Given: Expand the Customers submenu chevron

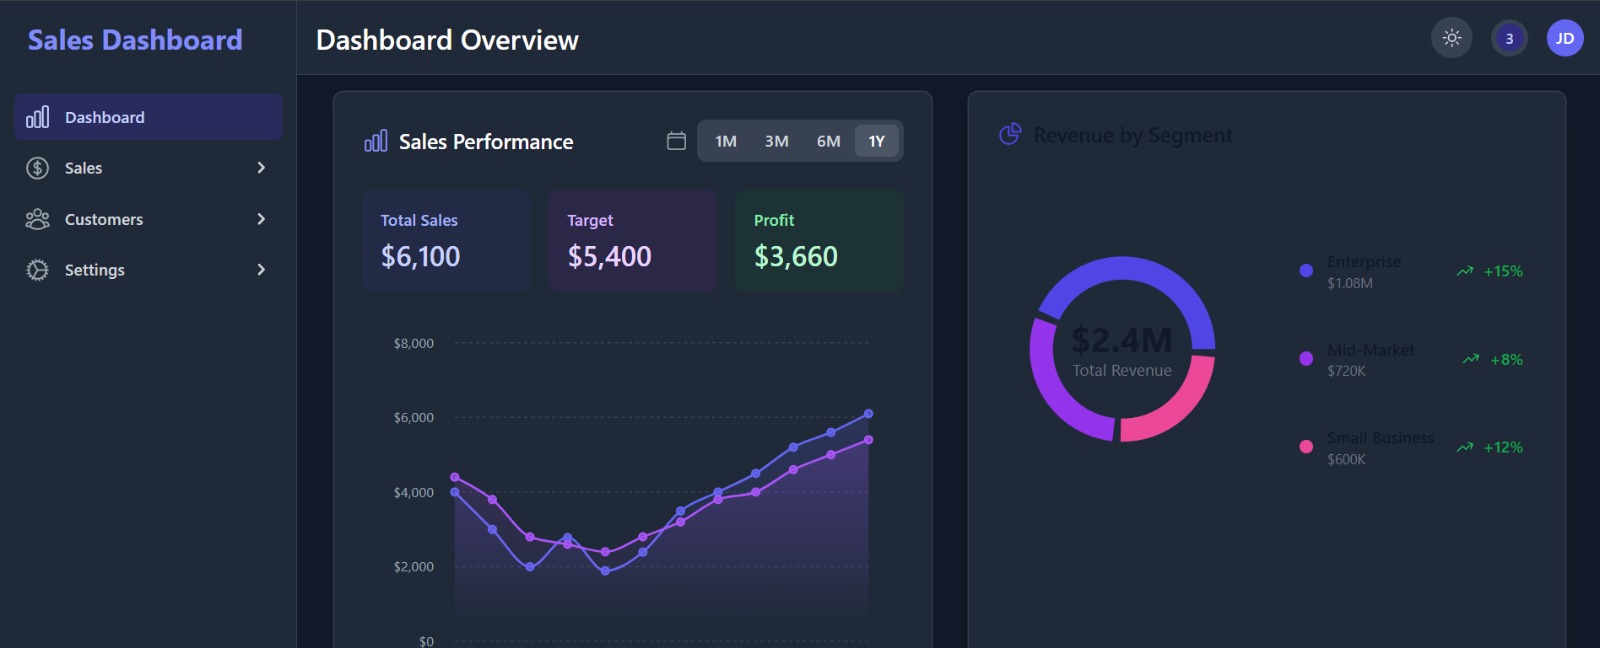Looking at the screenshot, I should pyautogui.click(x=261, y=219).
